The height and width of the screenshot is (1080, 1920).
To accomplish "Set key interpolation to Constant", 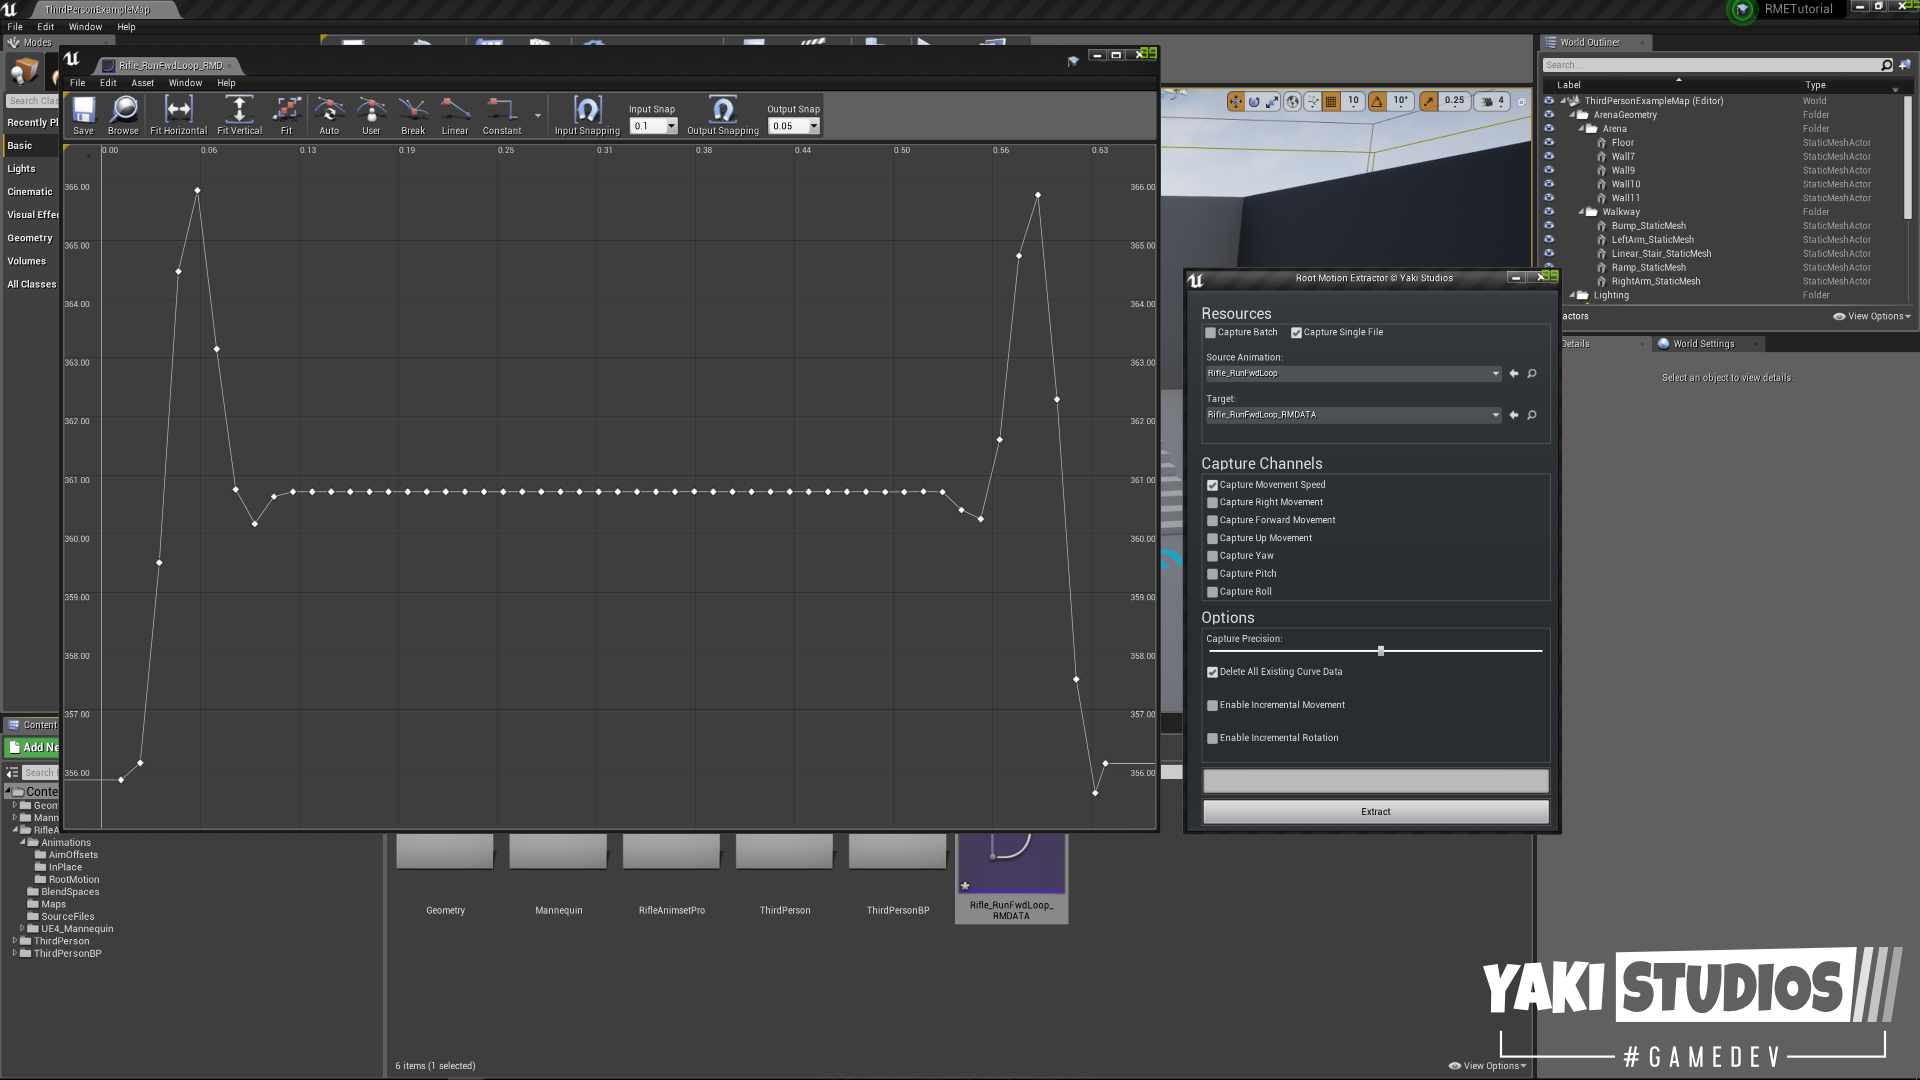I will (x=502, y=115).
